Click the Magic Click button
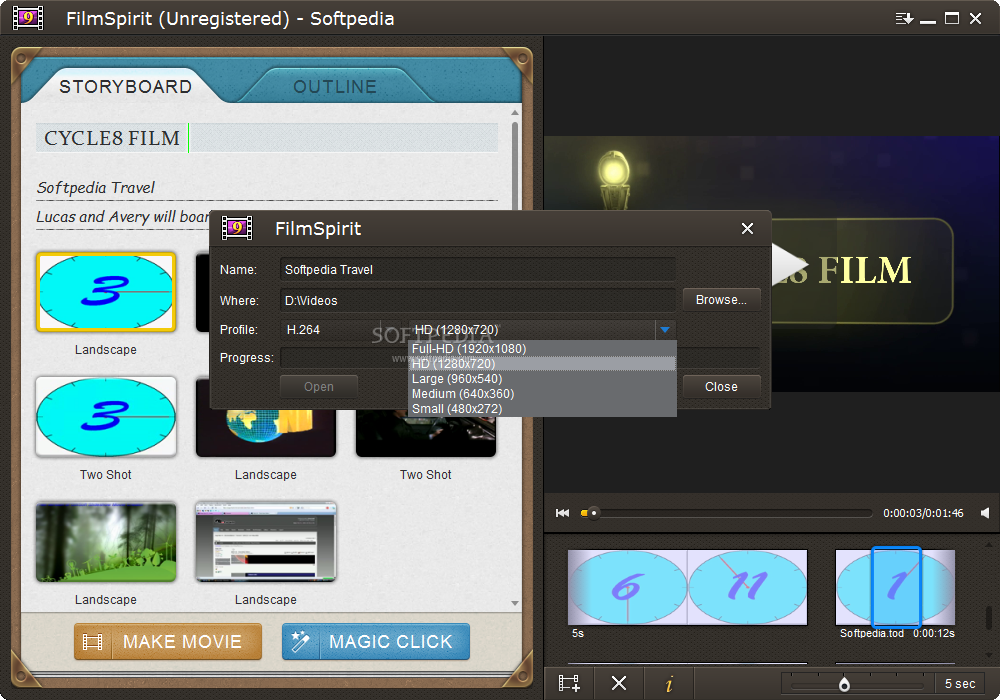Screen dimensions: 1000x700 tap(376, 641)
